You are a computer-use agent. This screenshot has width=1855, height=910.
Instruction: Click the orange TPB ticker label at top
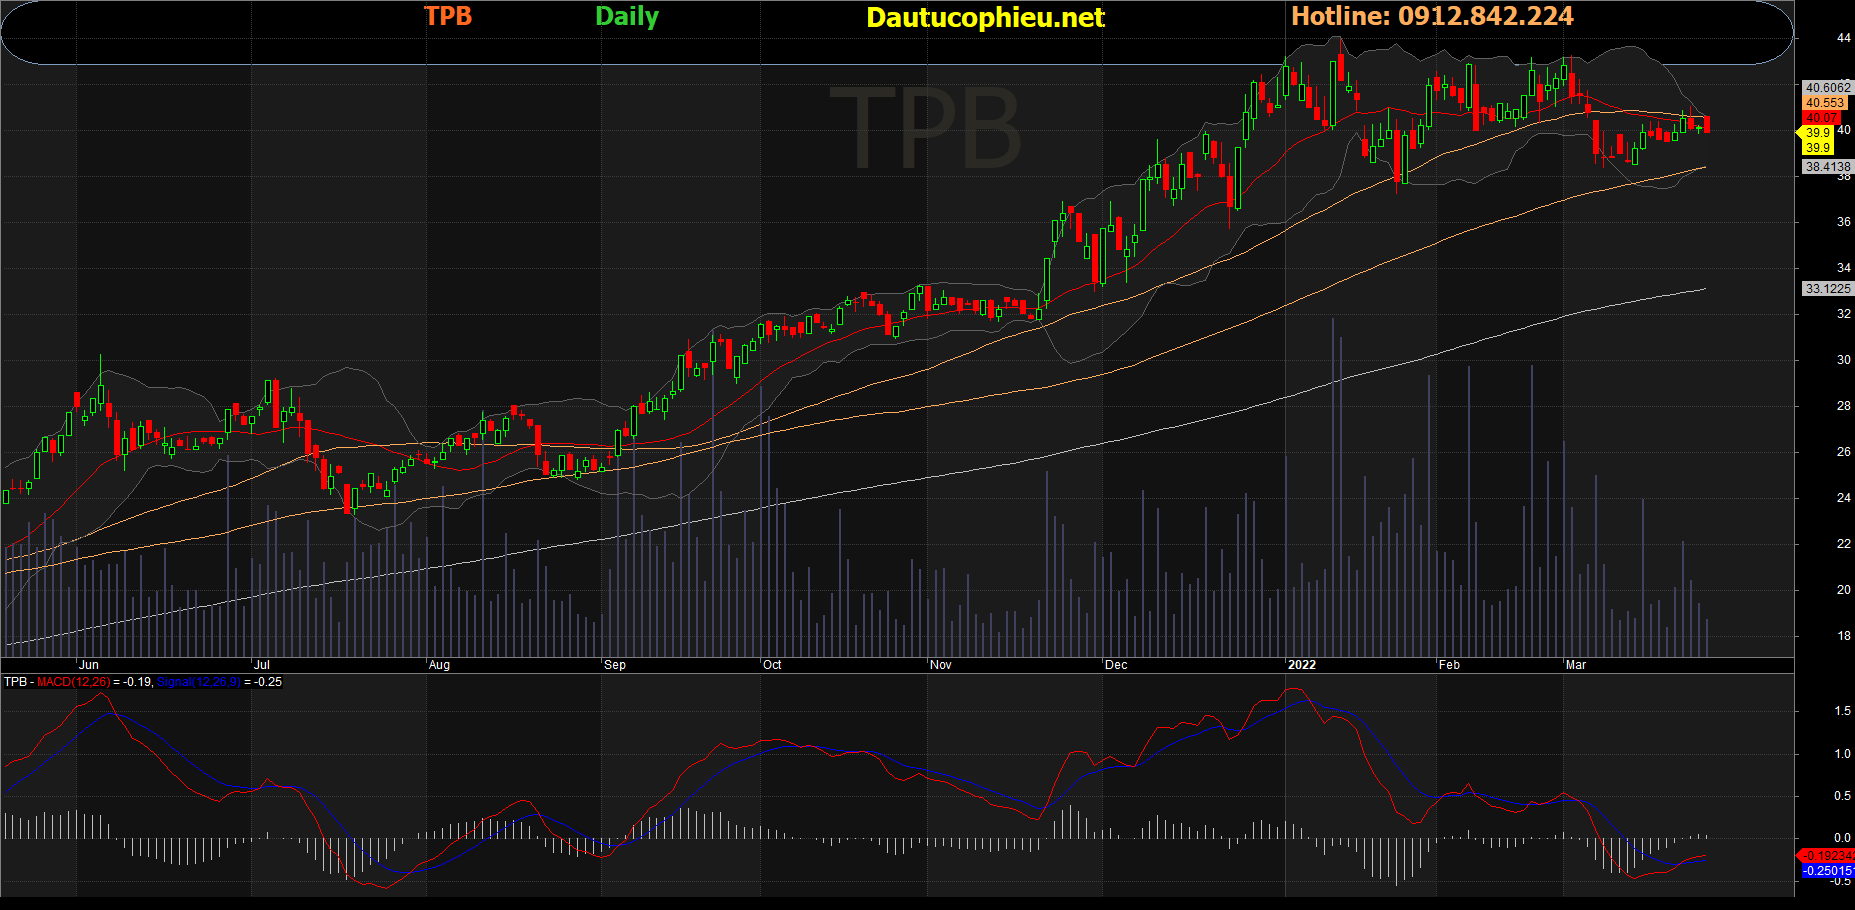447,16
